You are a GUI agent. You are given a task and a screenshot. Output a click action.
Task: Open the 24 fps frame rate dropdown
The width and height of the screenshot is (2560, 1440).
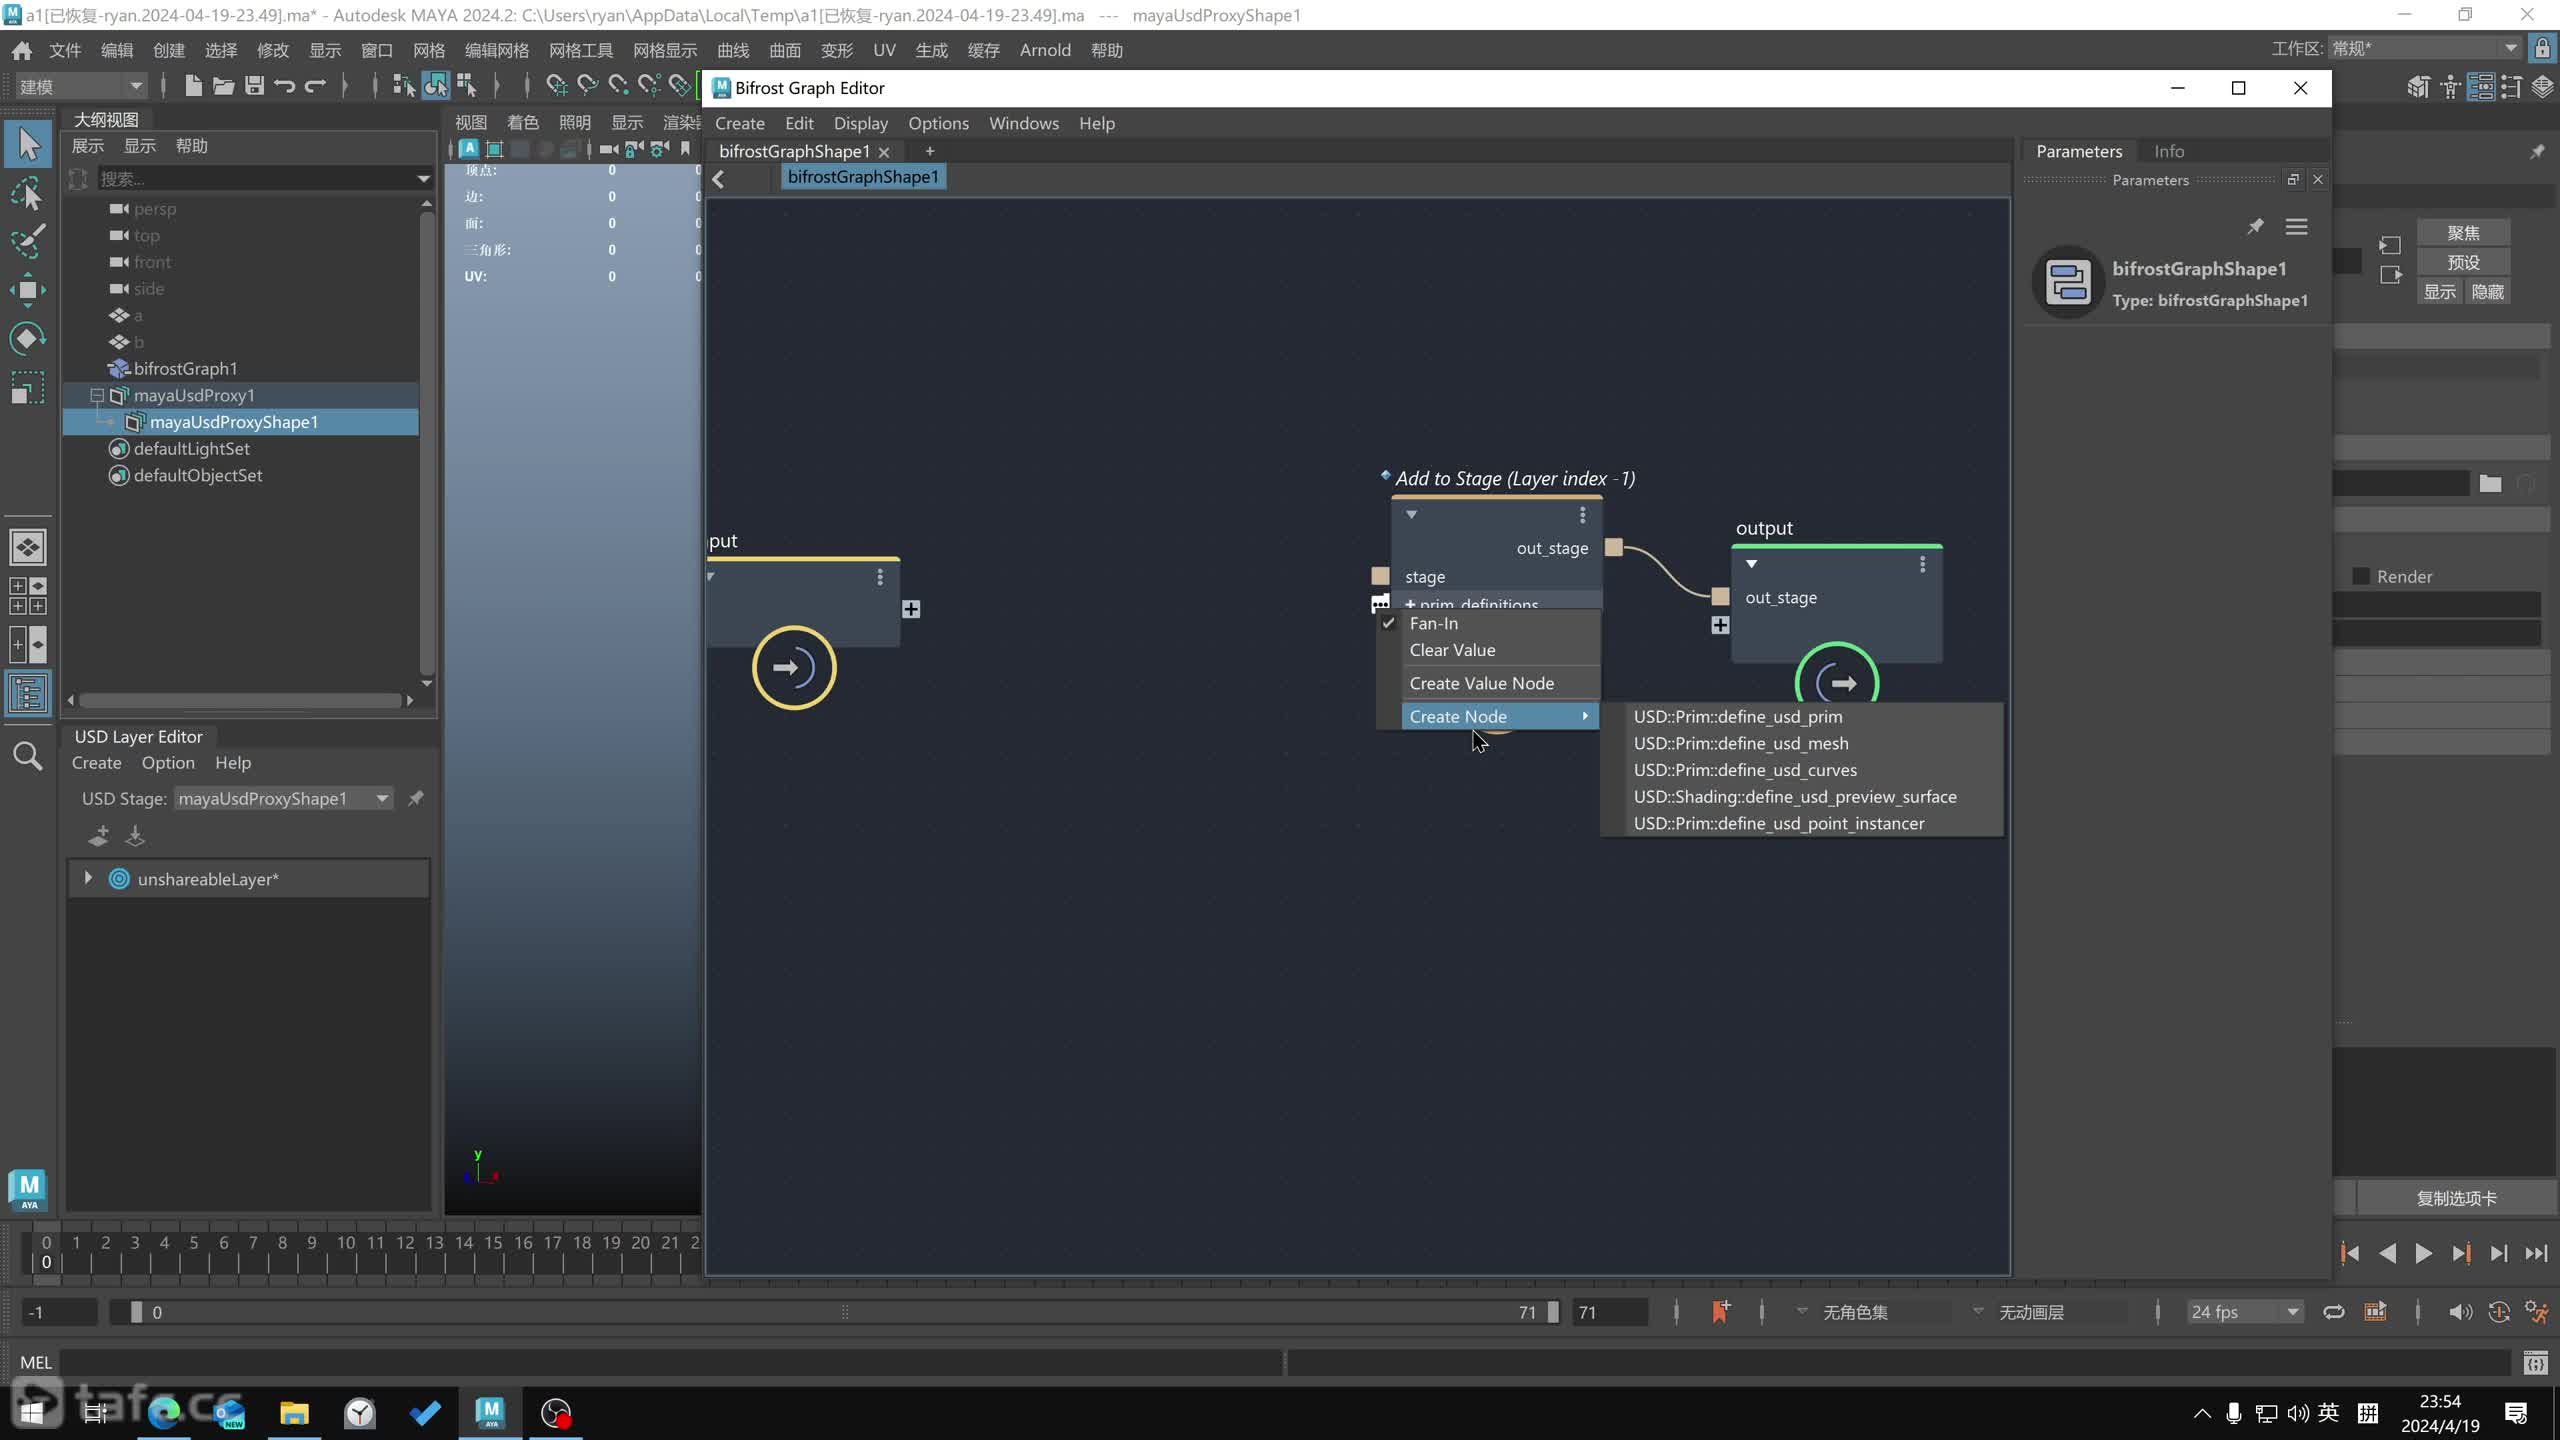coord(2244,1312)
